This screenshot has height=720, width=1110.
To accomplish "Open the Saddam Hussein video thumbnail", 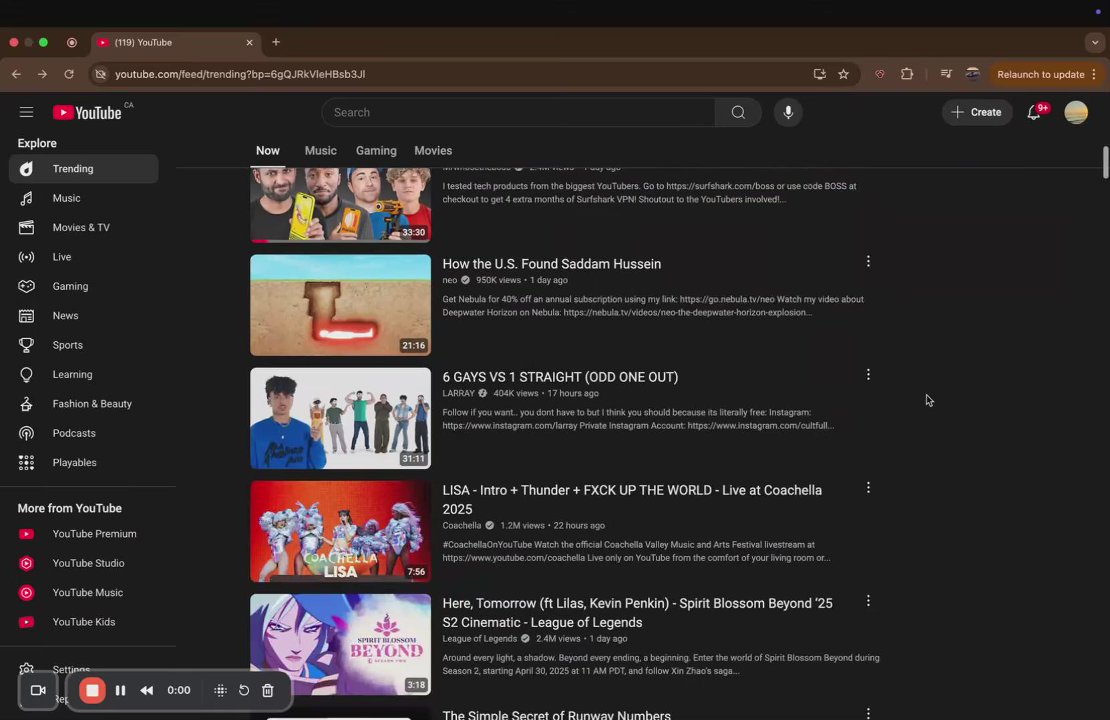I will pyautogui.click(x=341, y=305).
